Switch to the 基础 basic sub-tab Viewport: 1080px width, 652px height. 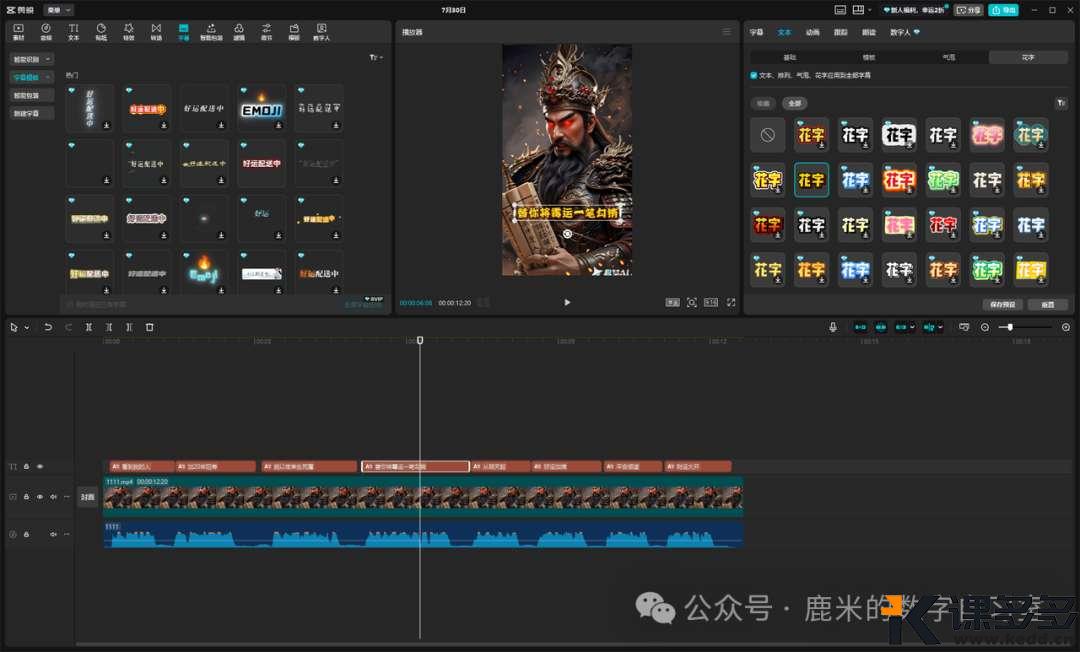pos(789,57)
